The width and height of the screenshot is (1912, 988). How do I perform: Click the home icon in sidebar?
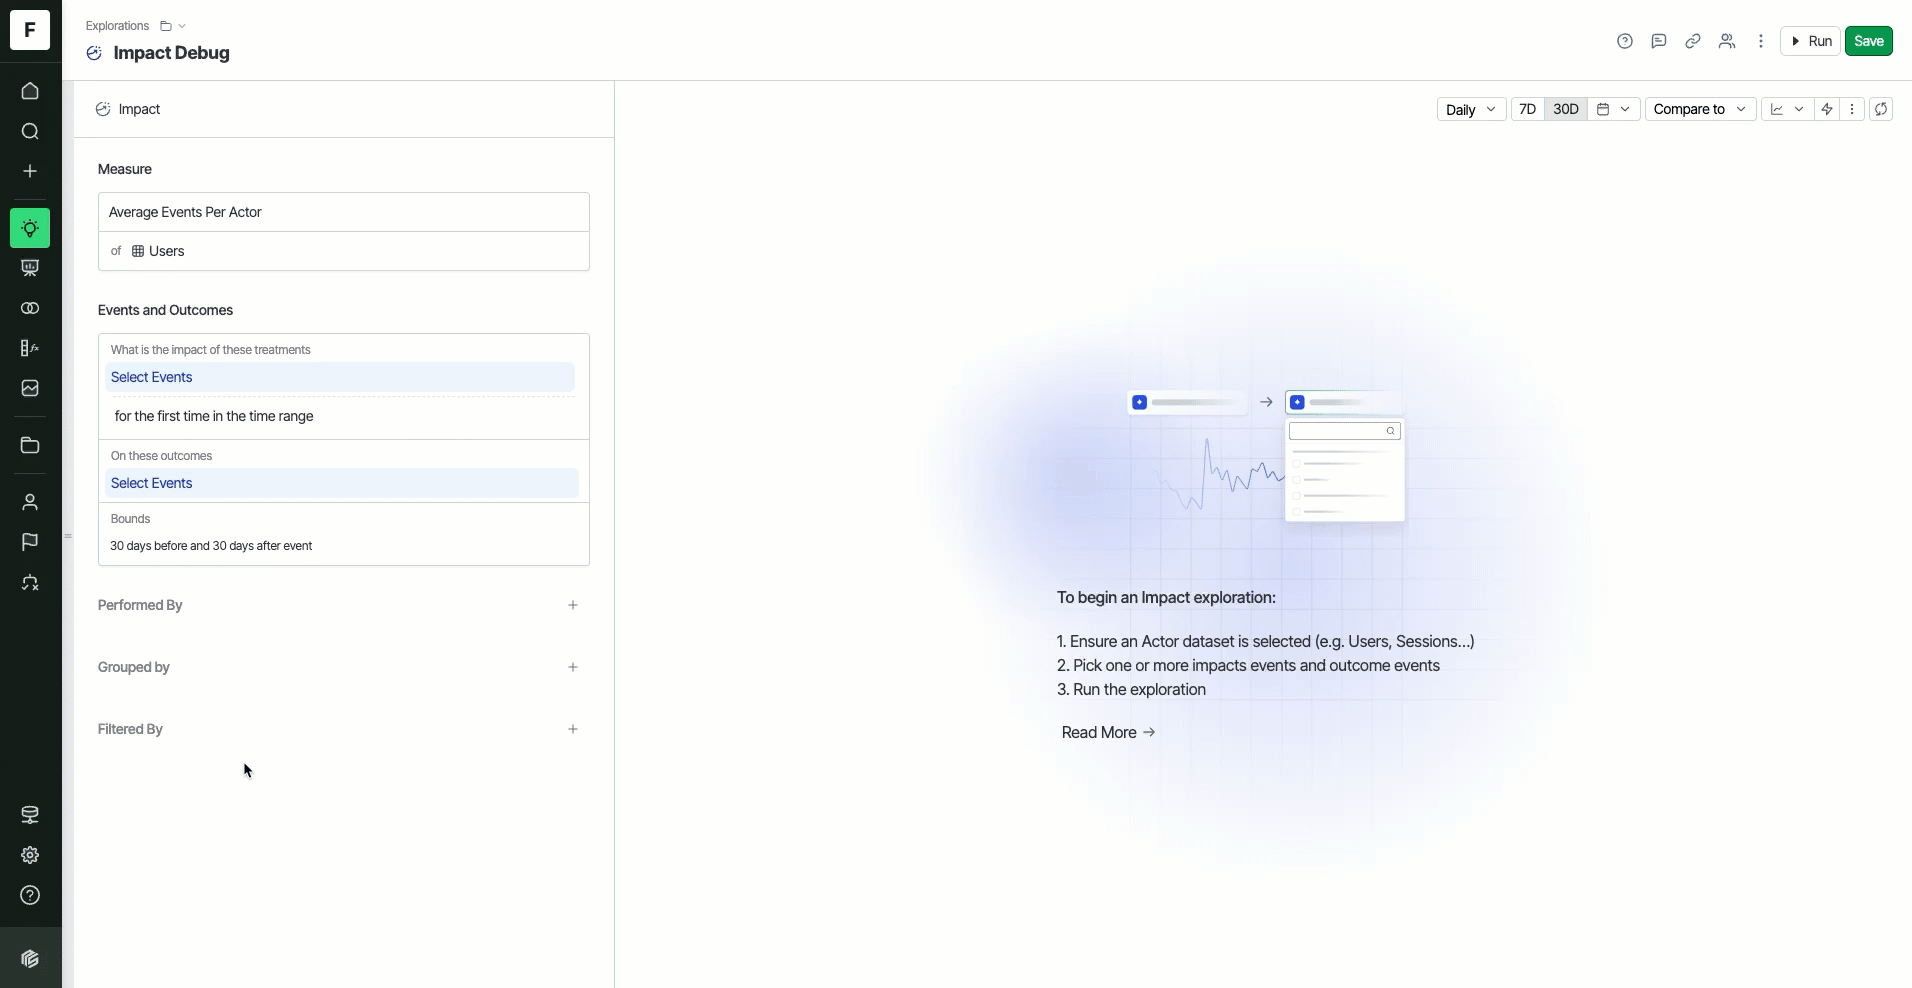[x=30, y=91]
